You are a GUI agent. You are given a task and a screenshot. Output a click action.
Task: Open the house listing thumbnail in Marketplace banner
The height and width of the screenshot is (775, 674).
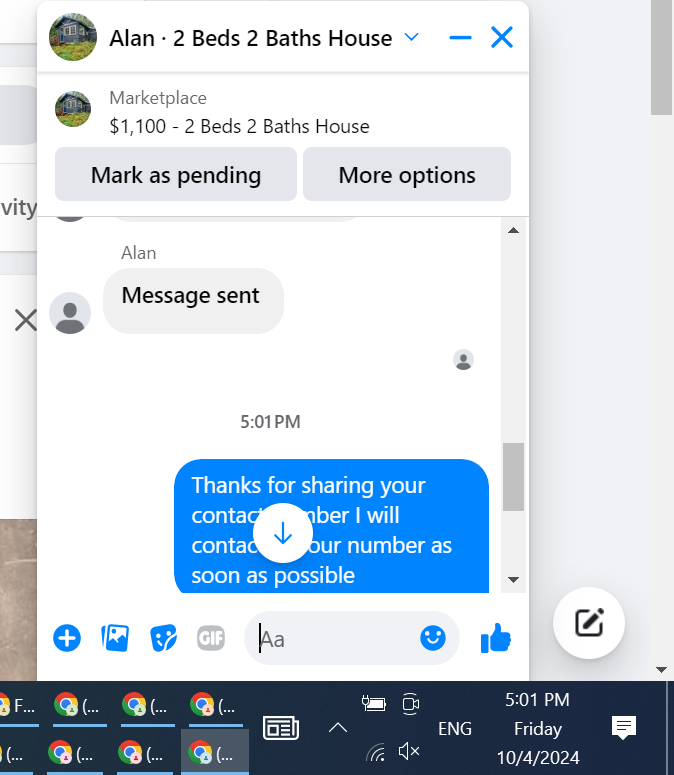click(73, 109)
